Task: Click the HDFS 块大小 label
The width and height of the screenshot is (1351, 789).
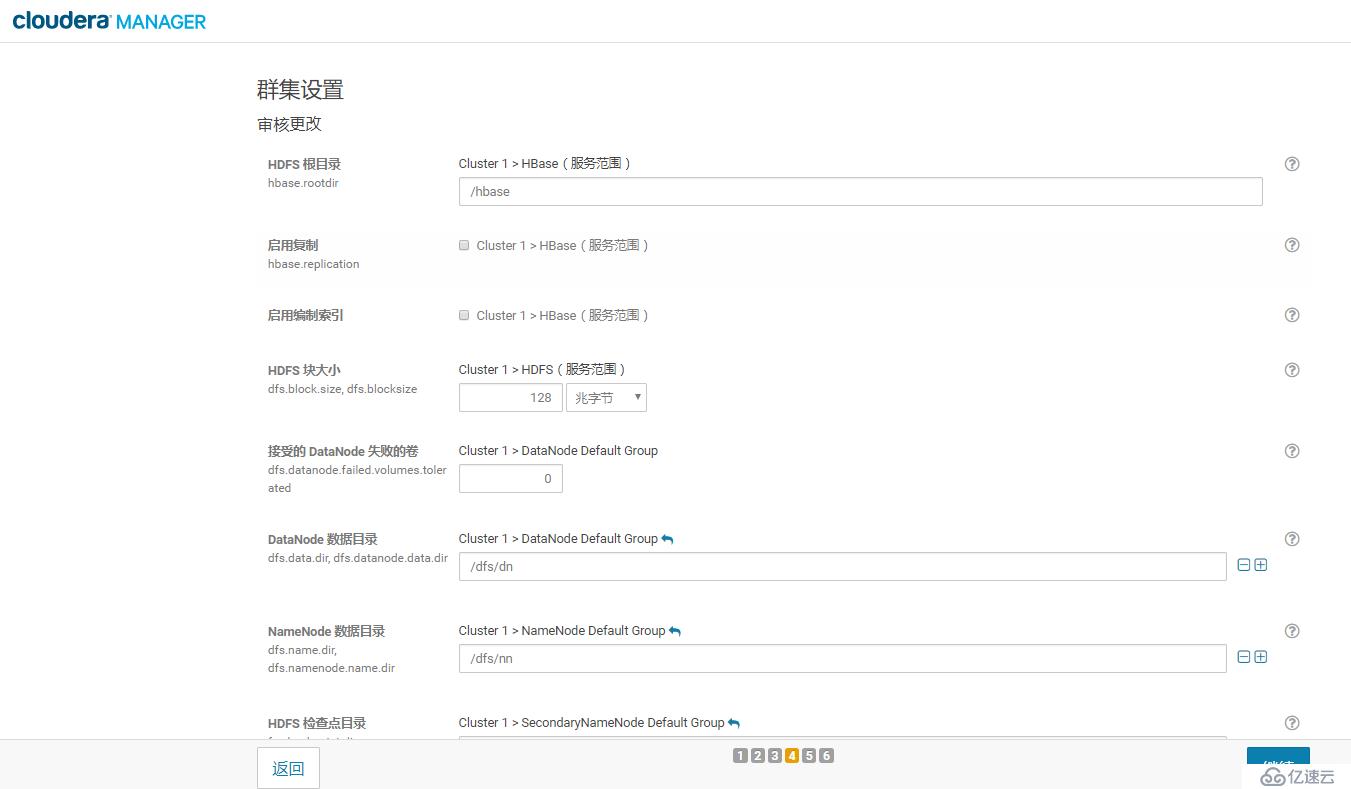Action: pyautogui.click(x=304, y=370)
